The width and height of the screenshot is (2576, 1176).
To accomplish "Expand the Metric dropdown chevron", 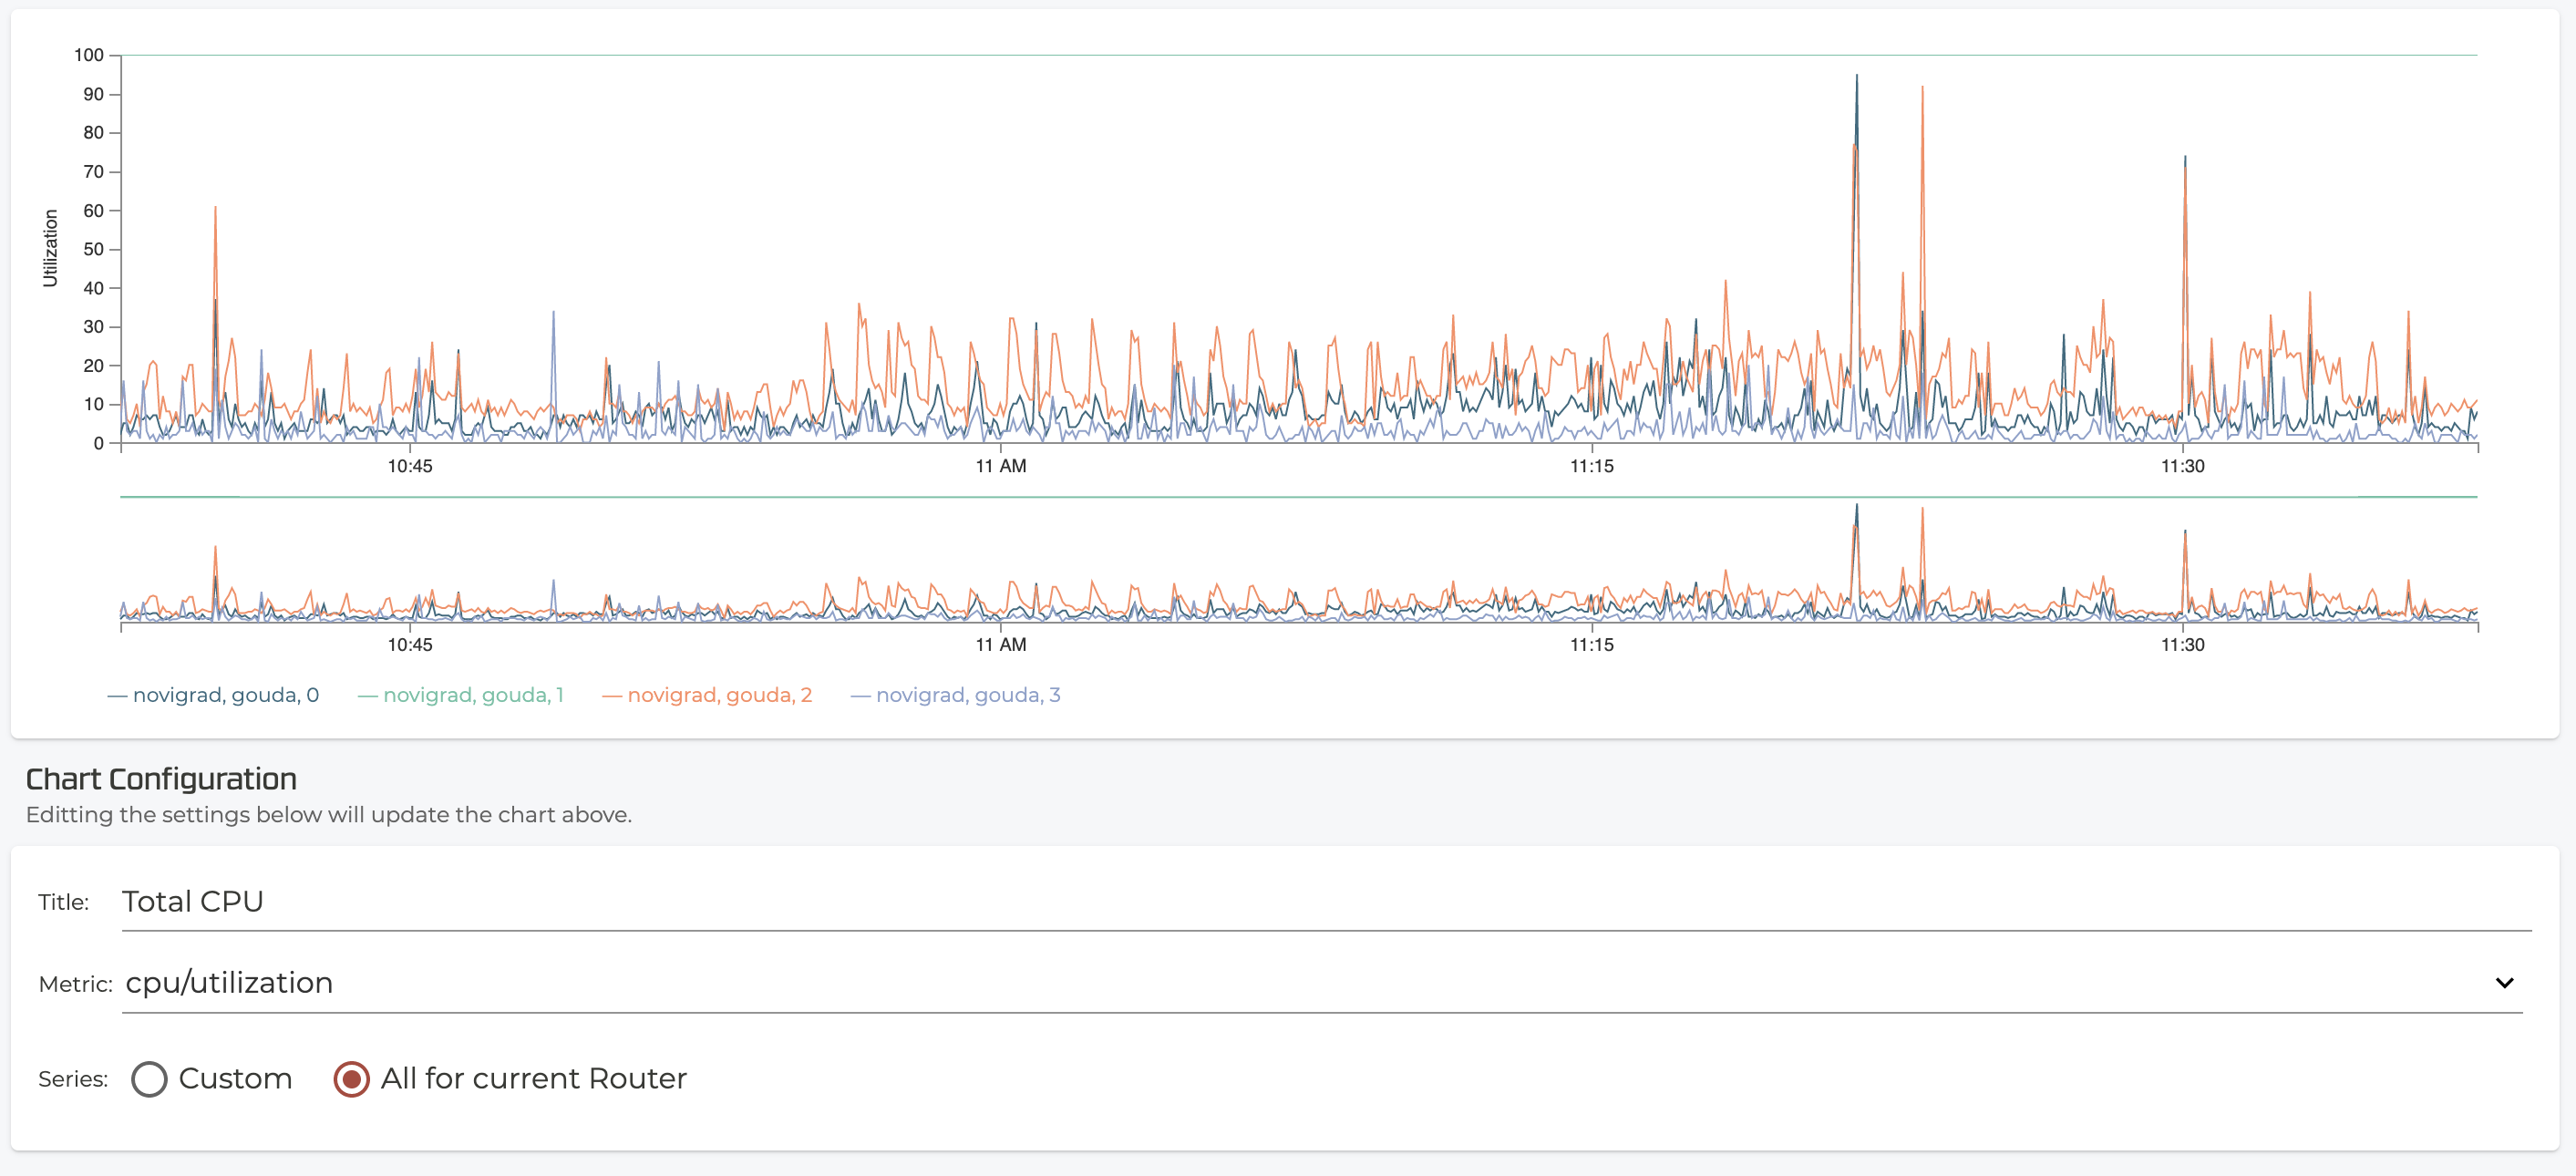I will point(2503,983).
